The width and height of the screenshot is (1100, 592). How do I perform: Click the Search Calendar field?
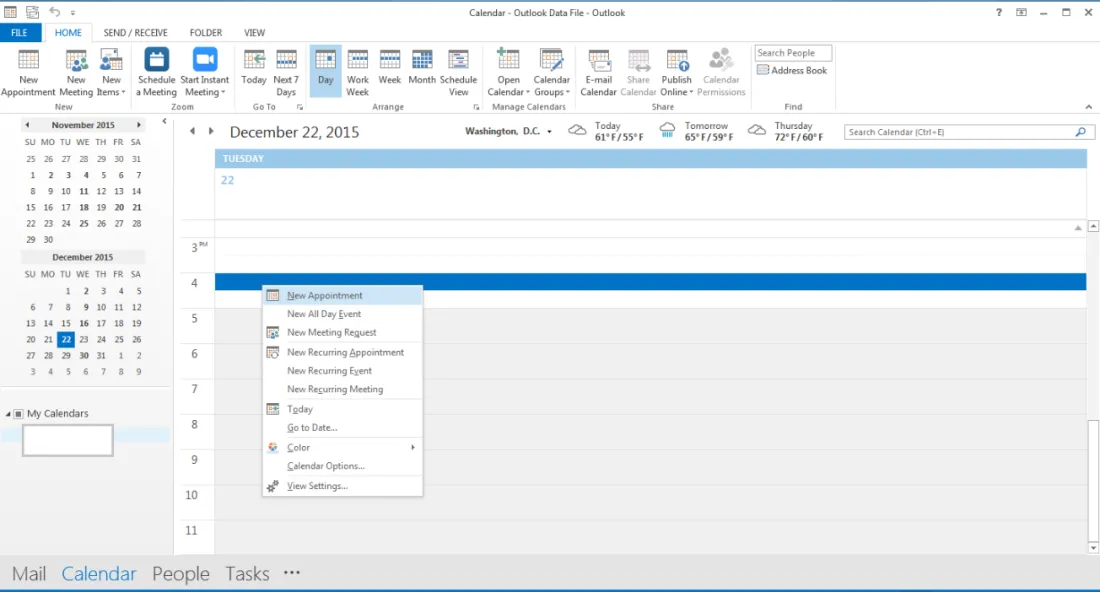pos(958,132)
